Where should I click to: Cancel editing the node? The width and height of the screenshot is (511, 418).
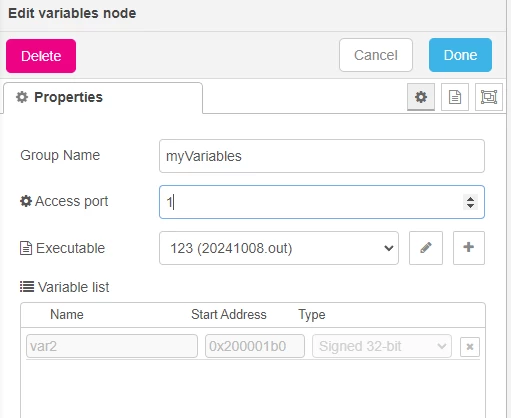376,55
